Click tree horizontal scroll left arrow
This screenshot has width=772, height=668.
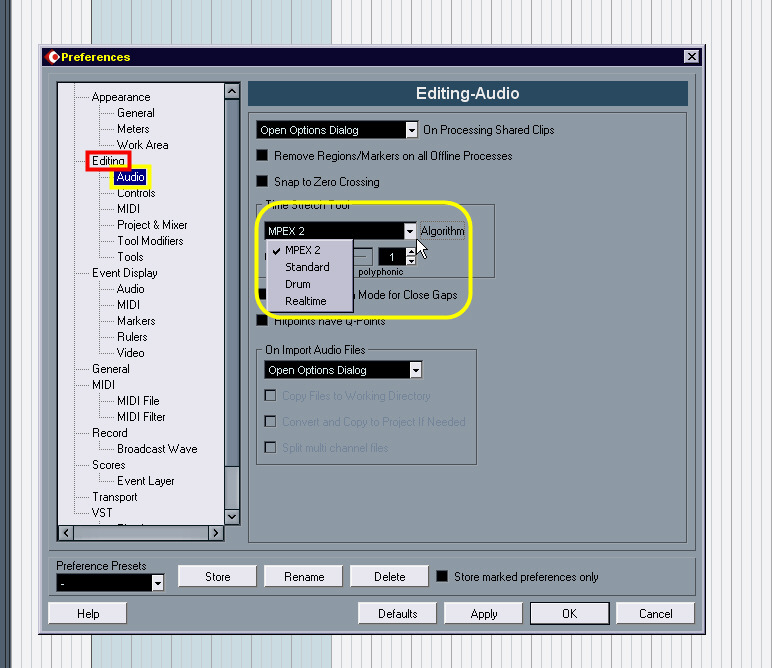(66, 533)
